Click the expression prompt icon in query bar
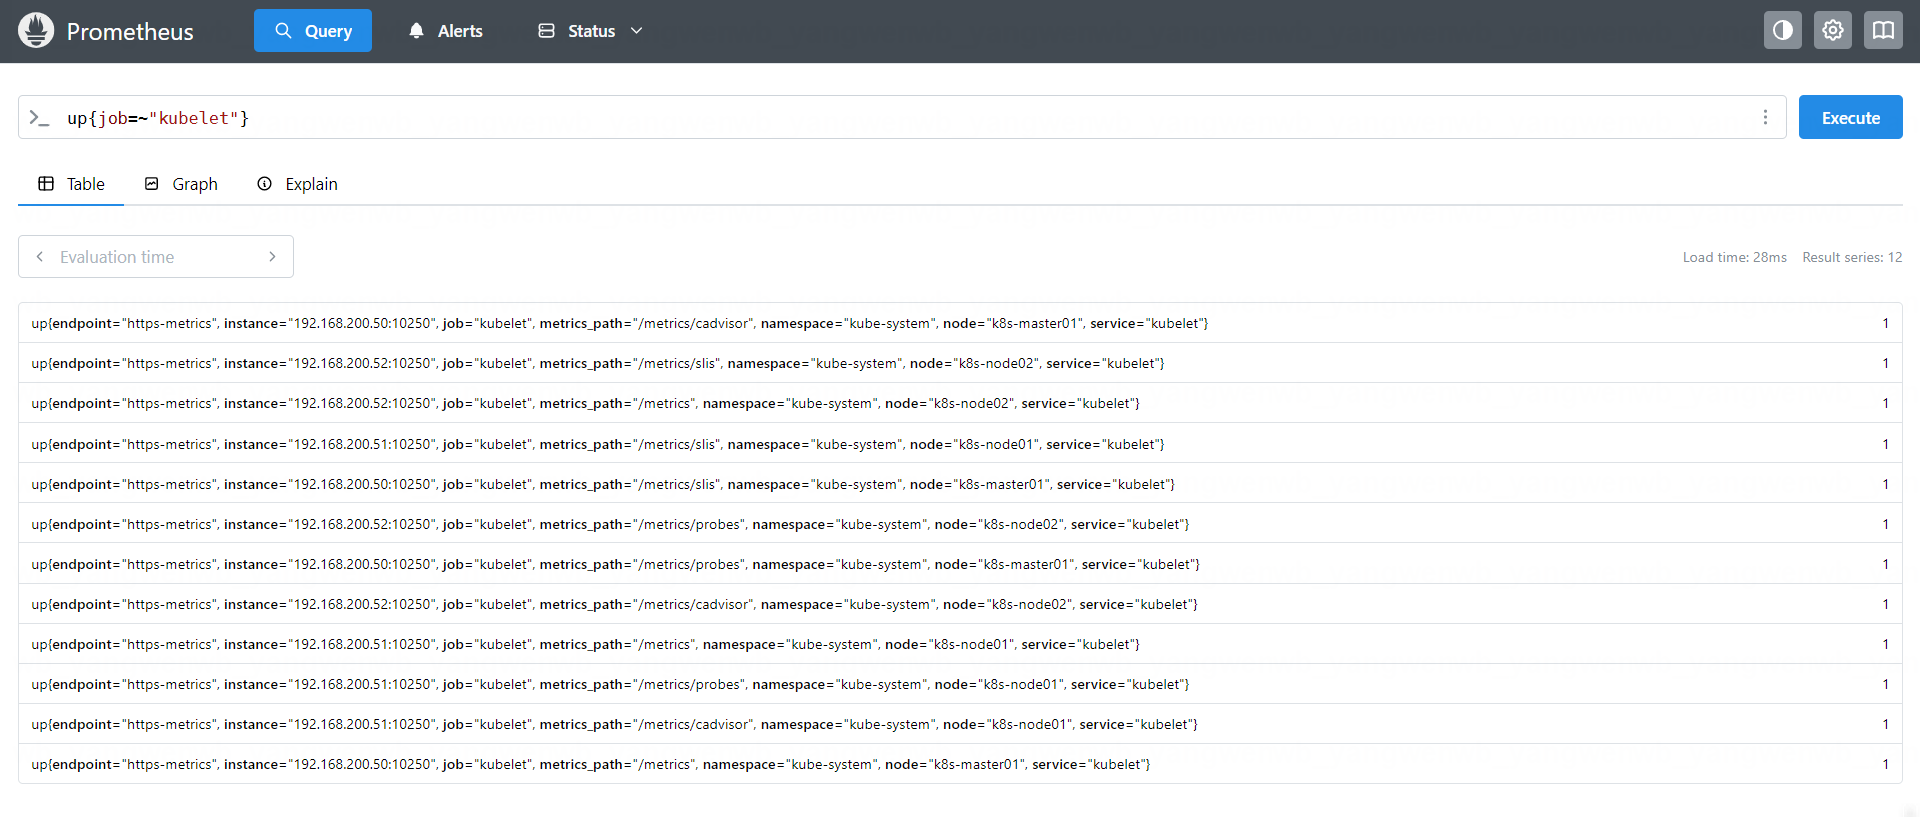 coord(39,118)
